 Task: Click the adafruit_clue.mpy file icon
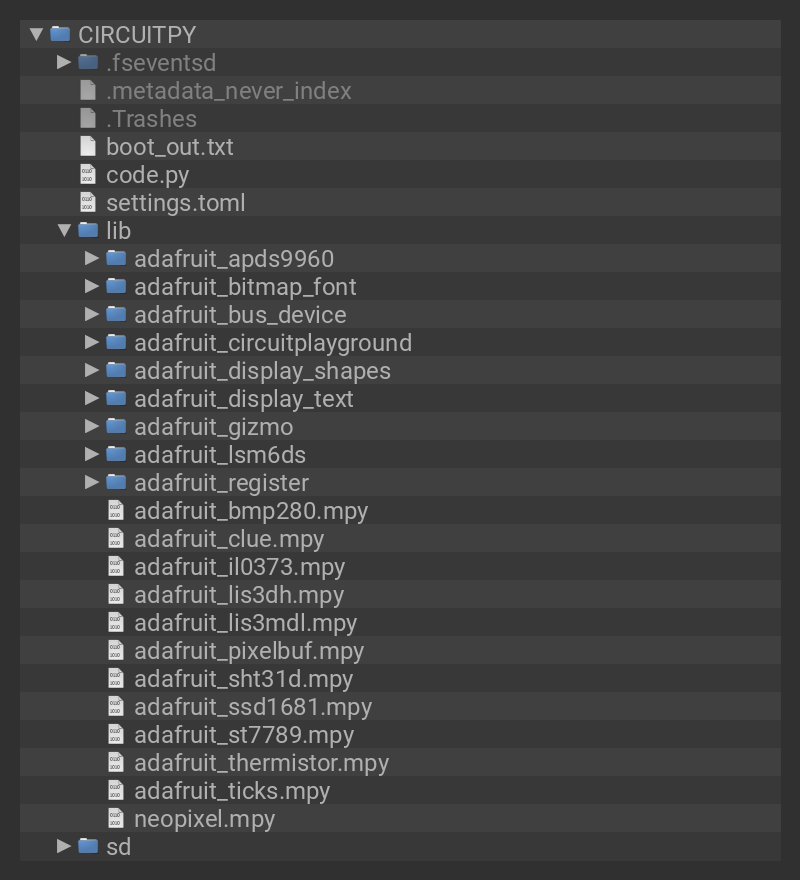click(x=116, y=538)
